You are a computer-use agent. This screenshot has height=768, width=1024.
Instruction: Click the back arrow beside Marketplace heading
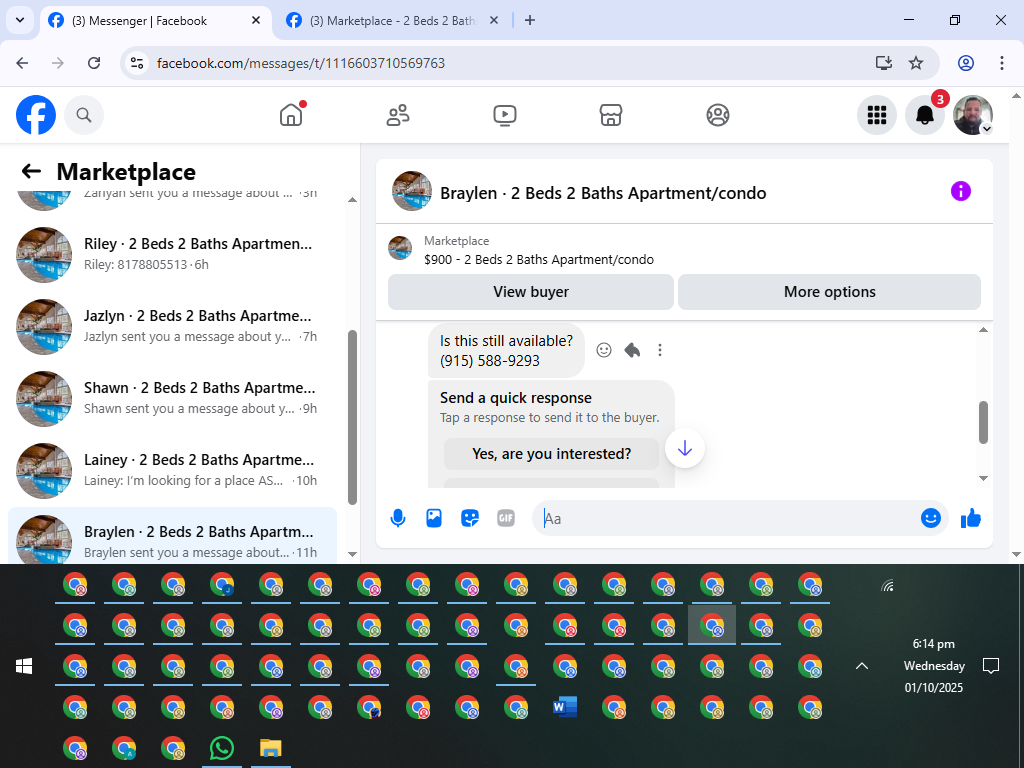tap(31, 171)
